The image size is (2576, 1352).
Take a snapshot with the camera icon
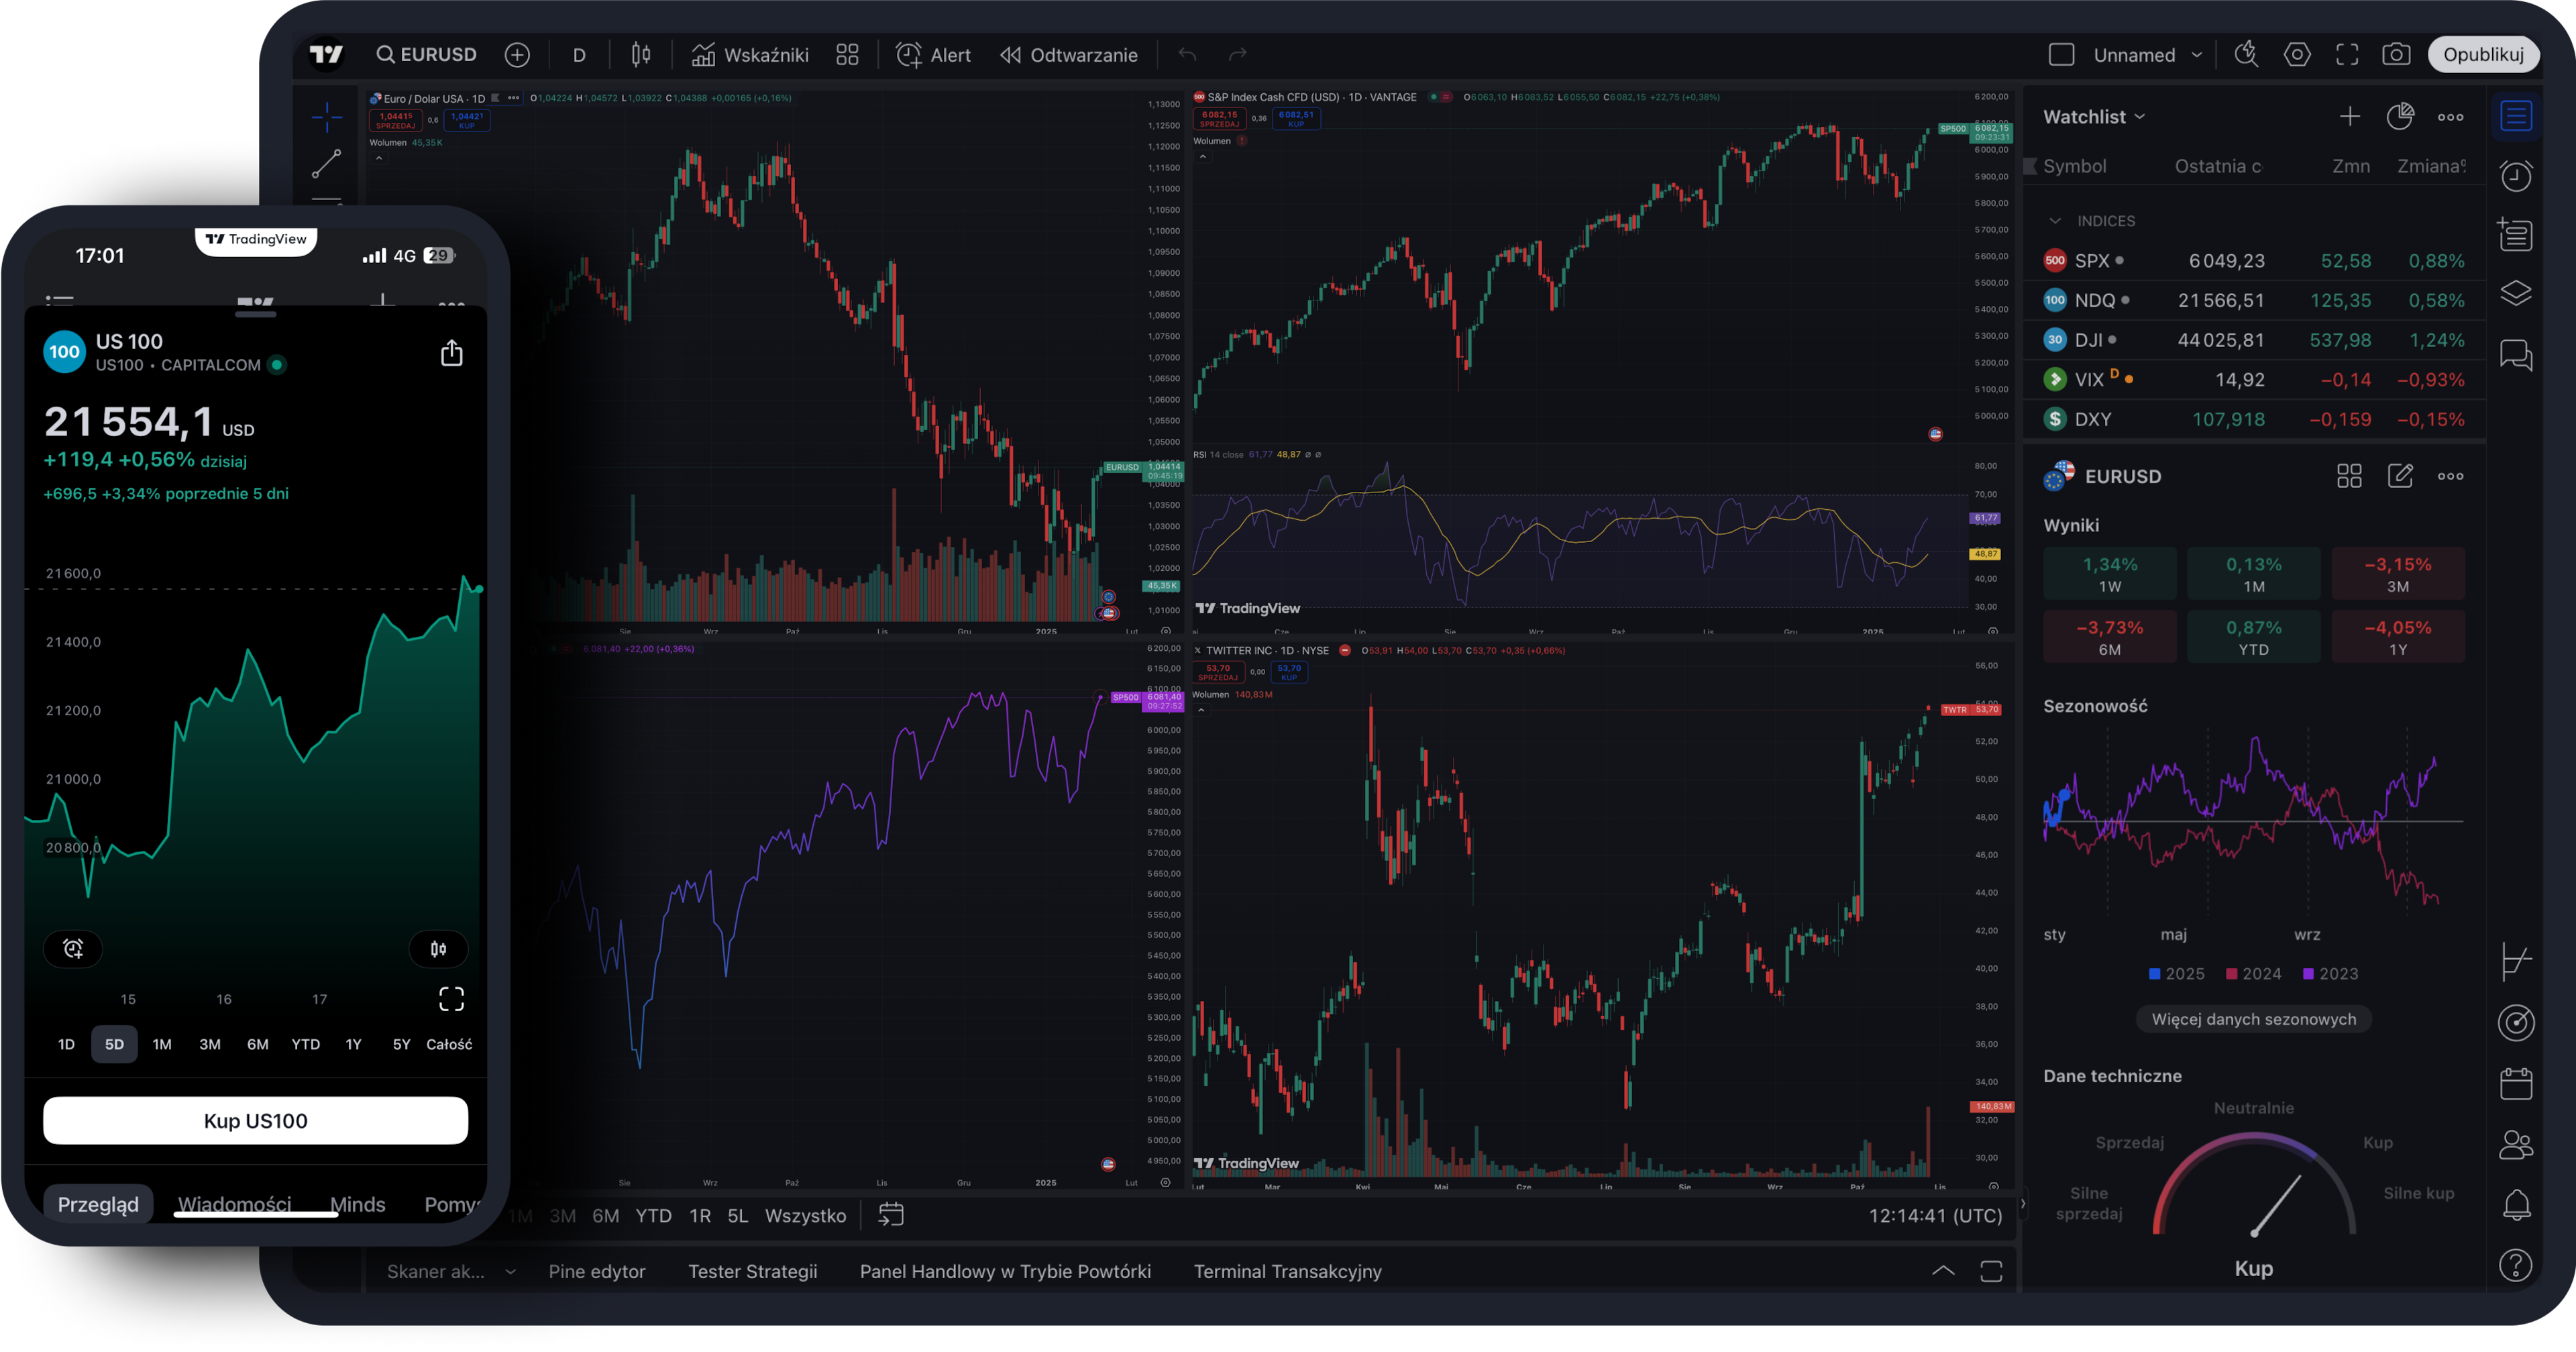[x=2396, y=54]
